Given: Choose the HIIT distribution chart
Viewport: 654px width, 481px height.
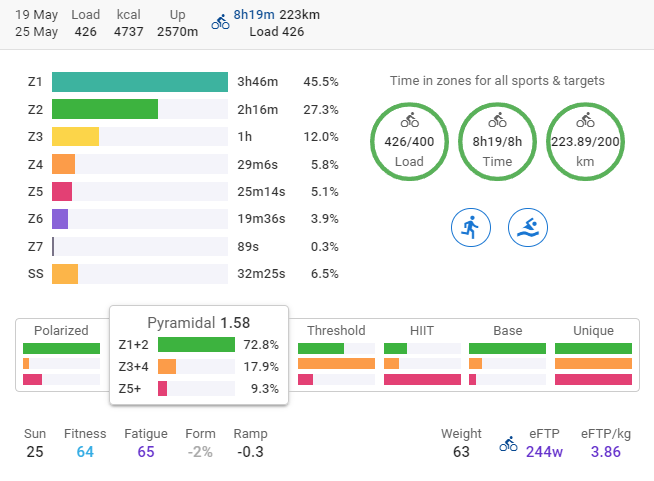Looking at the screenshot, I should [422, 355].
